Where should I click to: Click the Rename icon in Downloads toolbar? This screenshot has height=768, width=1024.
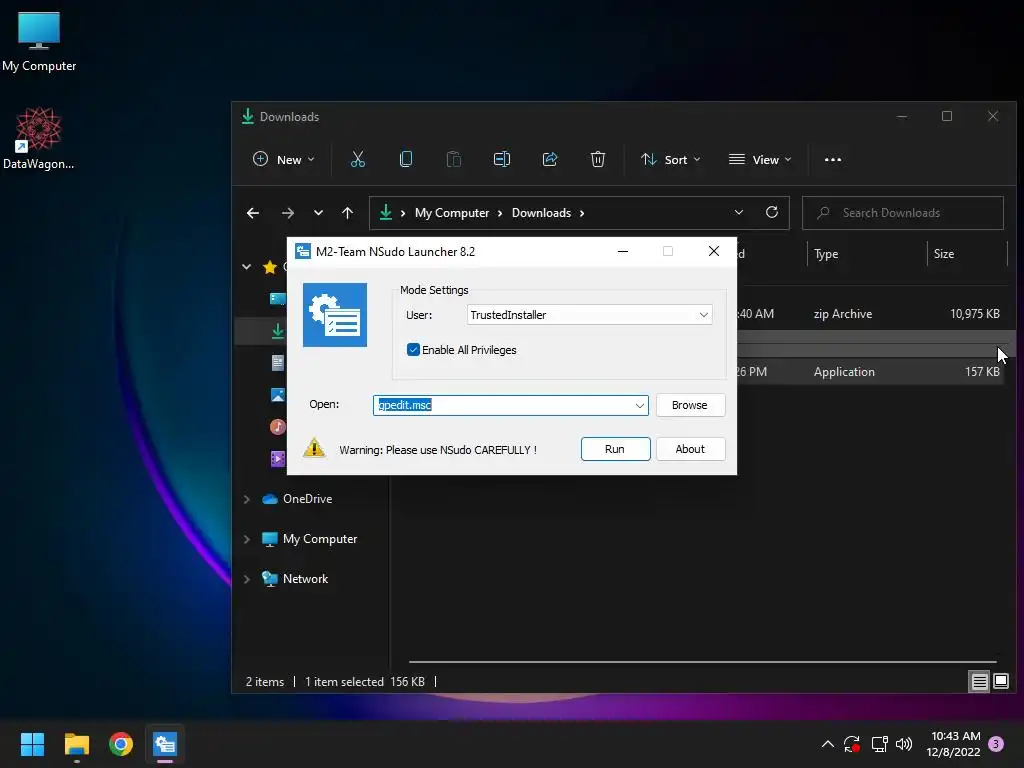point(502,159)
